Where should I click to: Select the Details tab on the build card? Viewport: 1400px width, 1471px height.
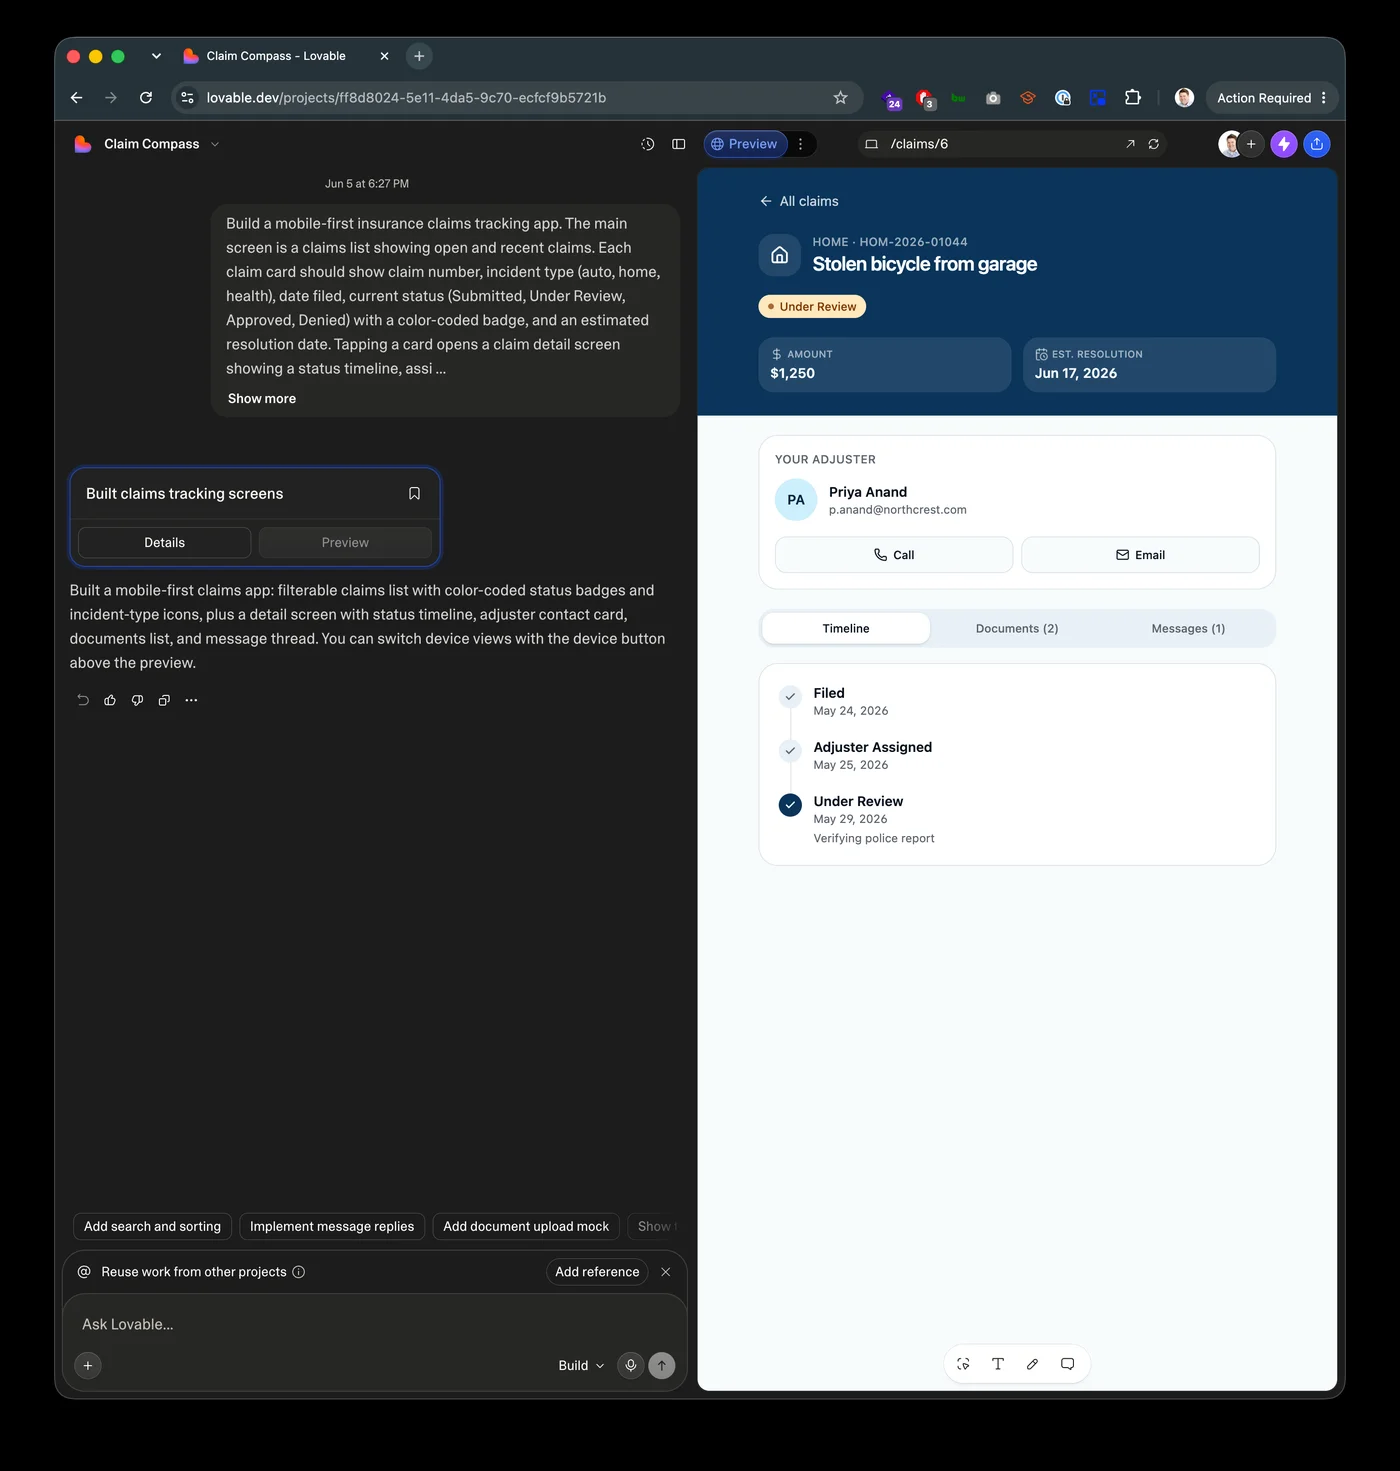coord(165,542)
